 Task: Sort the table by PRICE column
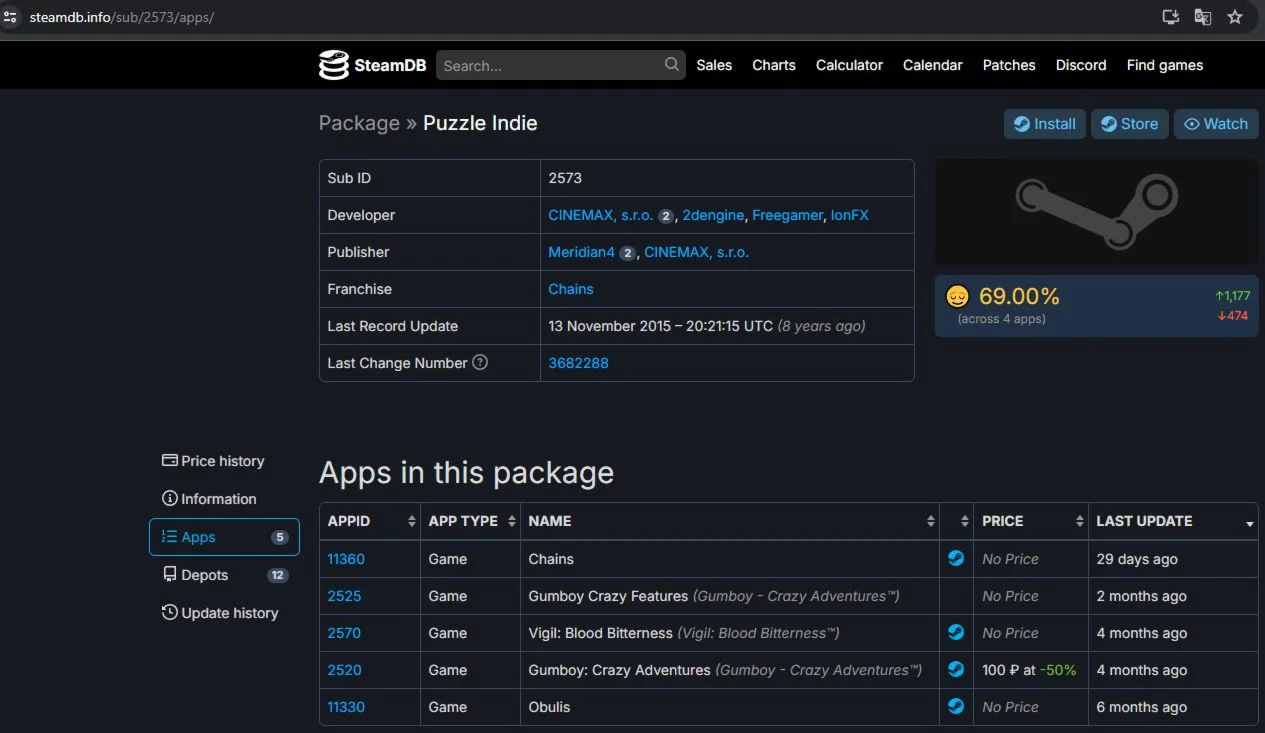(1031, 521)
